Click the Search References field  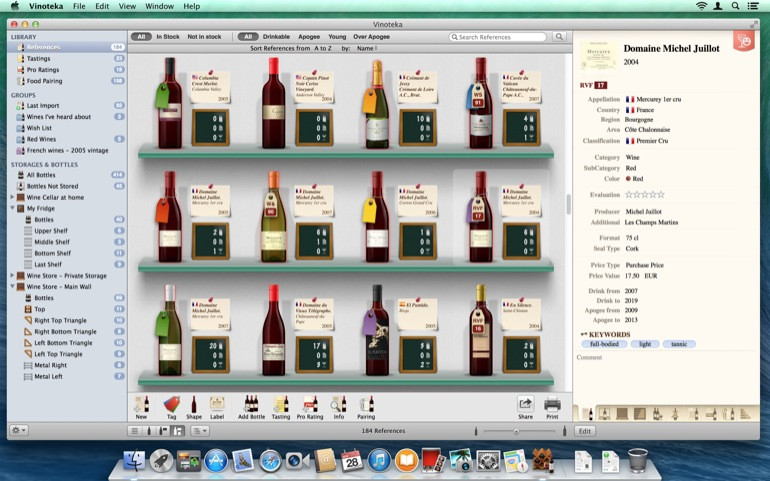(497, 37)
